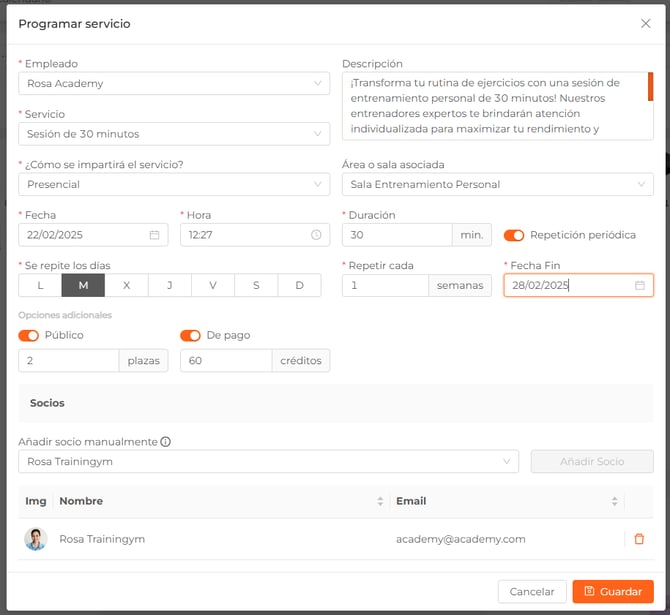Sort the Email column using sort arrows
This screenshot has height=615, width=670.
614,501
